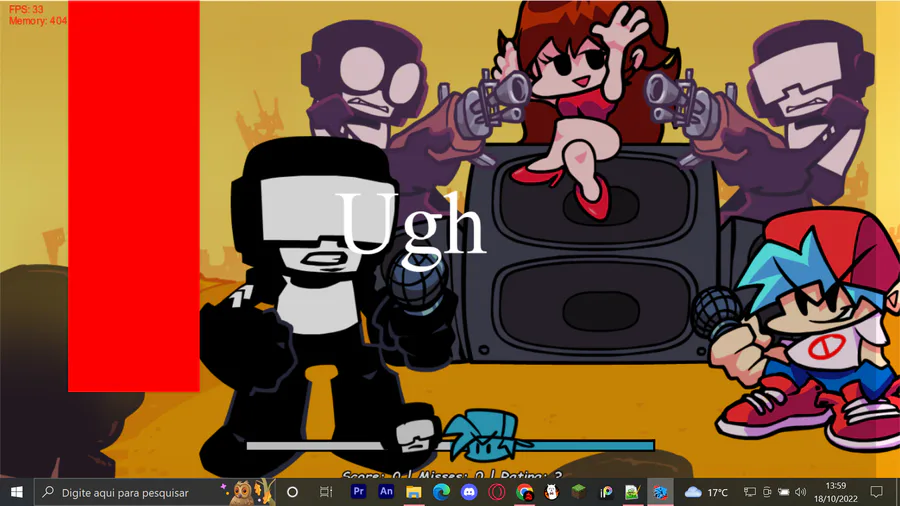Launch Adobe Premiere Pro from taskbar
Screen dimensions: 900x506
tap(358, 492)
